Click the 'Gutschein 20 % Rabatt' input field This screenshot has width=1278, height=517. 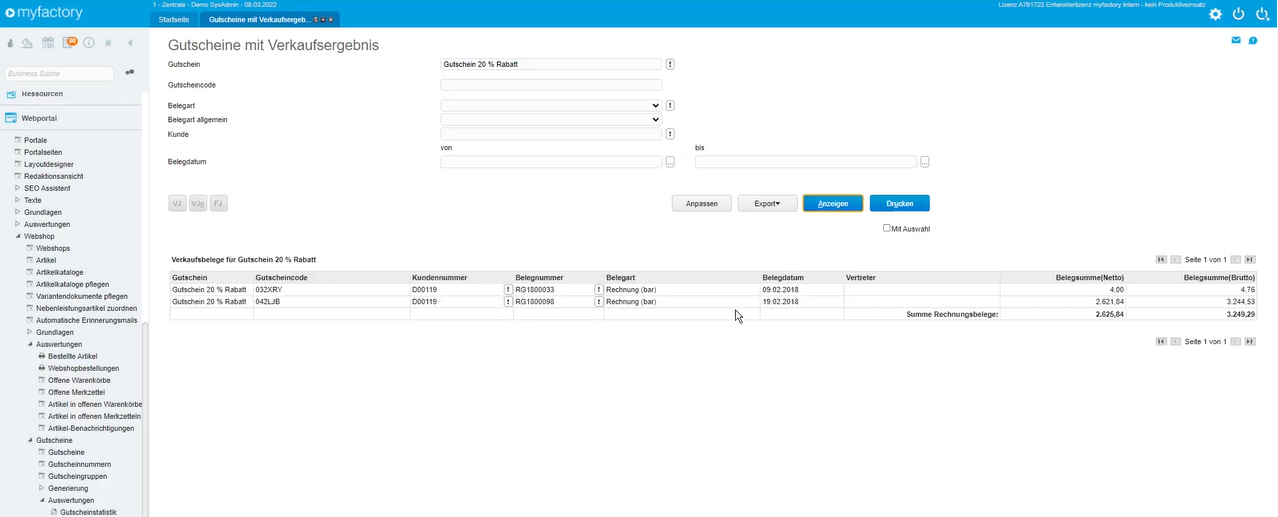pyautogui.click(x=551, y=64)
